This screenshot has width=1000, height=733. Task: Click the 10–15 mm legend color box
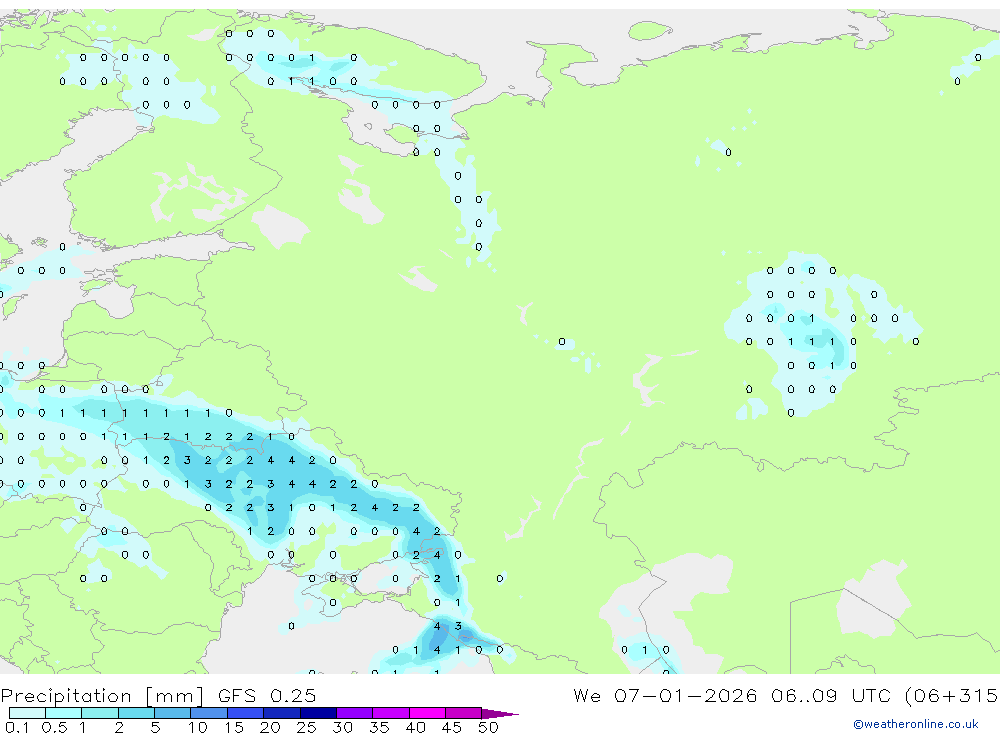[209, 713]
